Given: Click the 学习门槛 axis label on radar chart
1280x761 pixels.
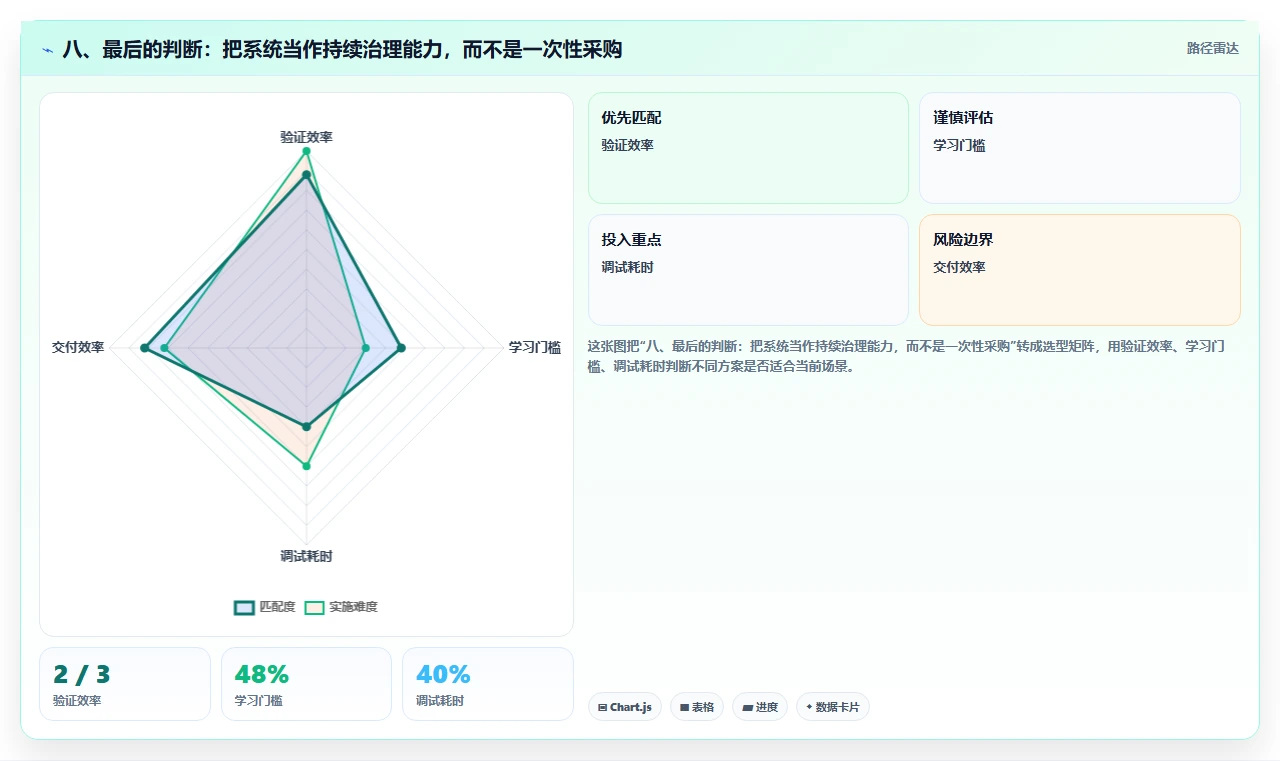Looking at the screenshot, I should (x=535, y=348).
